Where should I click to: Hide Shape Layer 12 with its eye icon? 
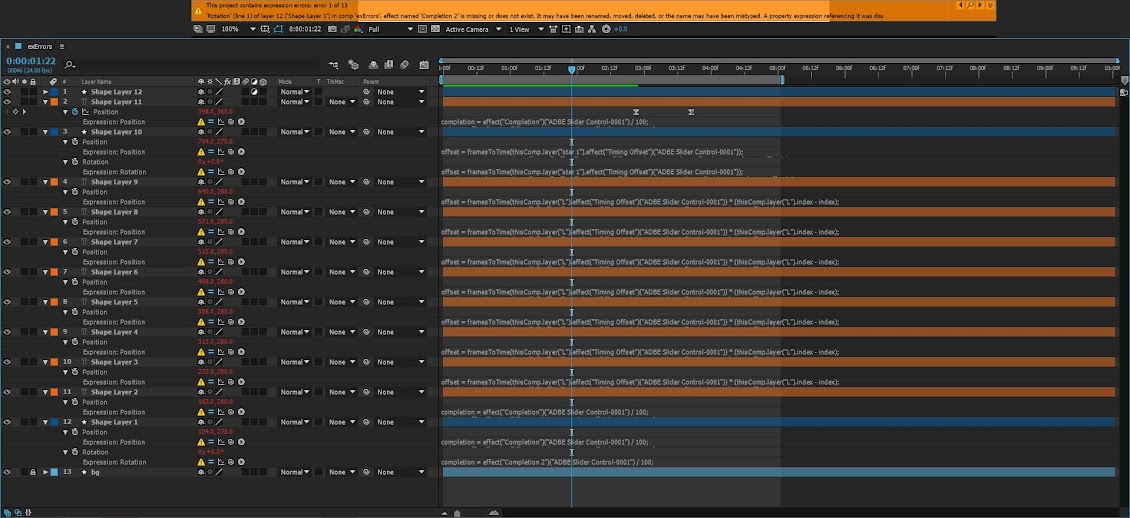(7, 92)
